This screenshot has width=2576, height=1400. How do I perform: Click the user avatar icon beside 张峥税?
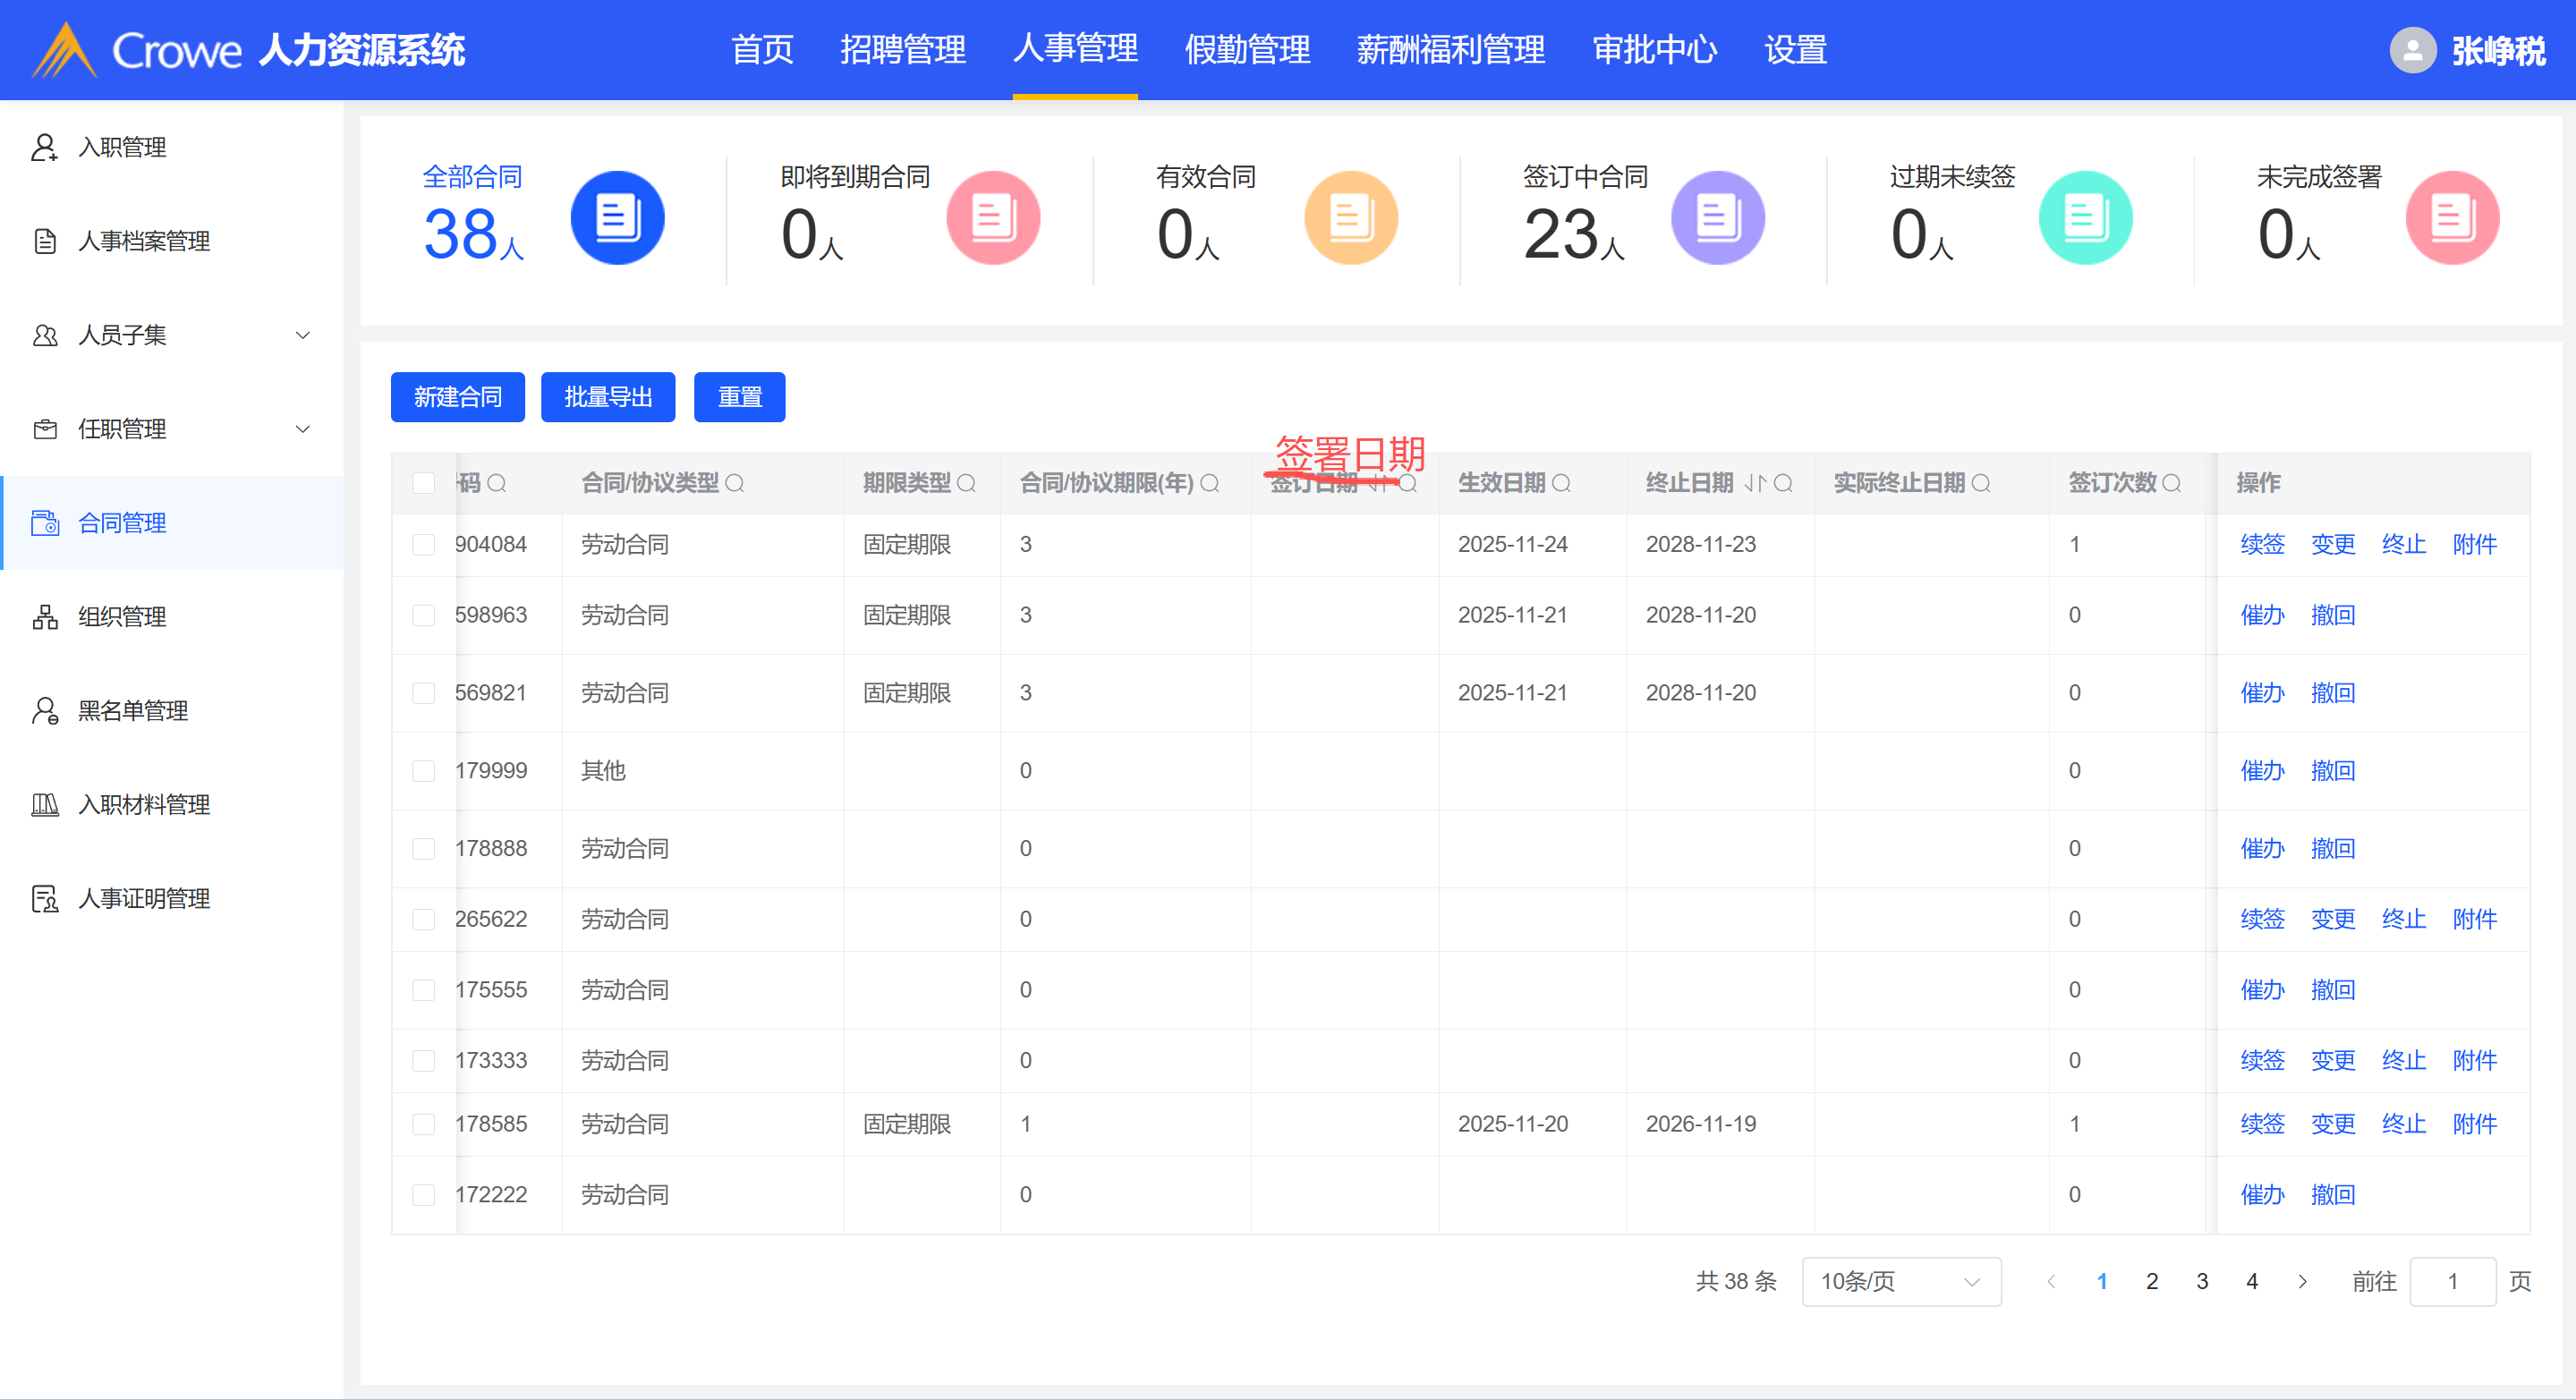2412,50
